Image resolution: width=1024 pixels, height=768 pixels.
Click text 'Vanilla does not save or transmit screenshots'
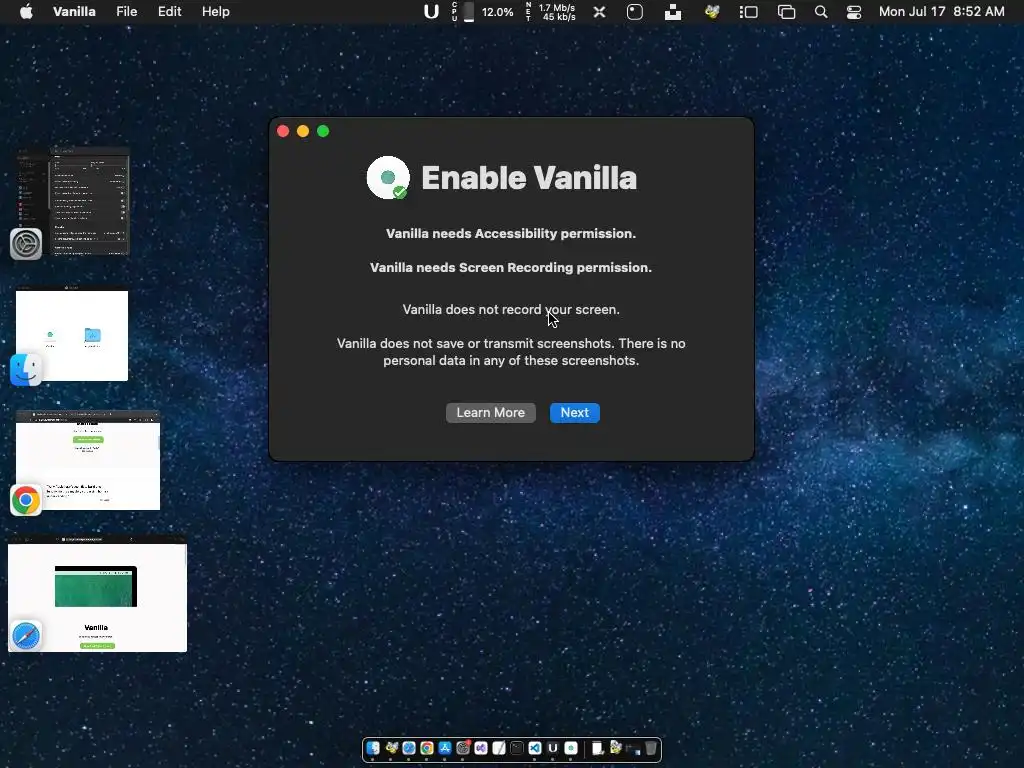pos(475,344)
